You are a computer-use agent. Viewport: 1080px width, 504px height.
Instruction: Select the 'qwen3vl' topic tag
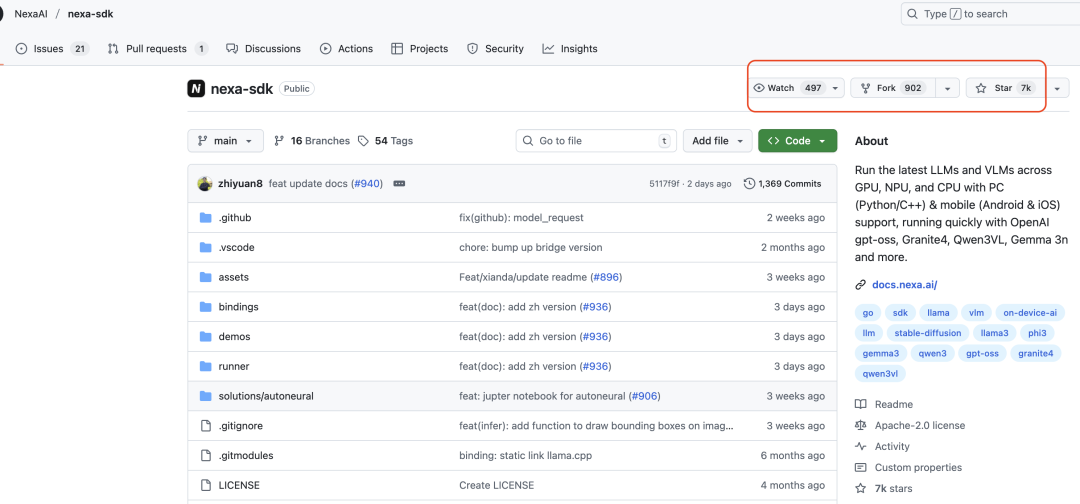[x=880, y=374]
